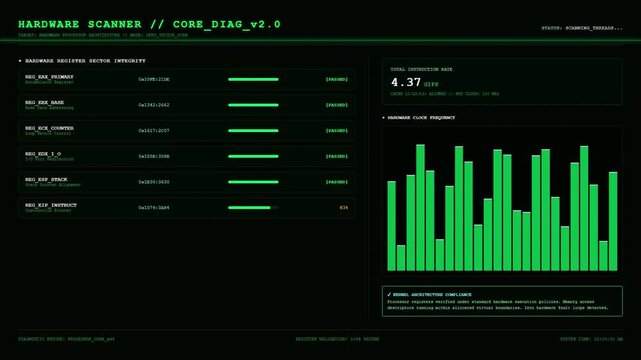Click the progress bar for REG_EBX_BASE
Screen dimensions: 641x360
[x=253, y=105]
